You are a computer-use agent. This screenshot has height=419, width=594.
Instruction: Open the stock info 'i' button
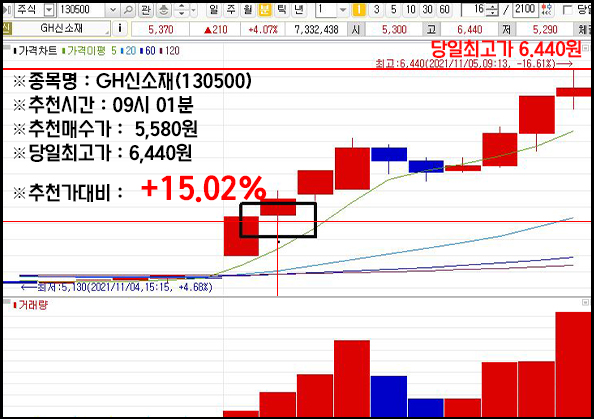(120, 28)
